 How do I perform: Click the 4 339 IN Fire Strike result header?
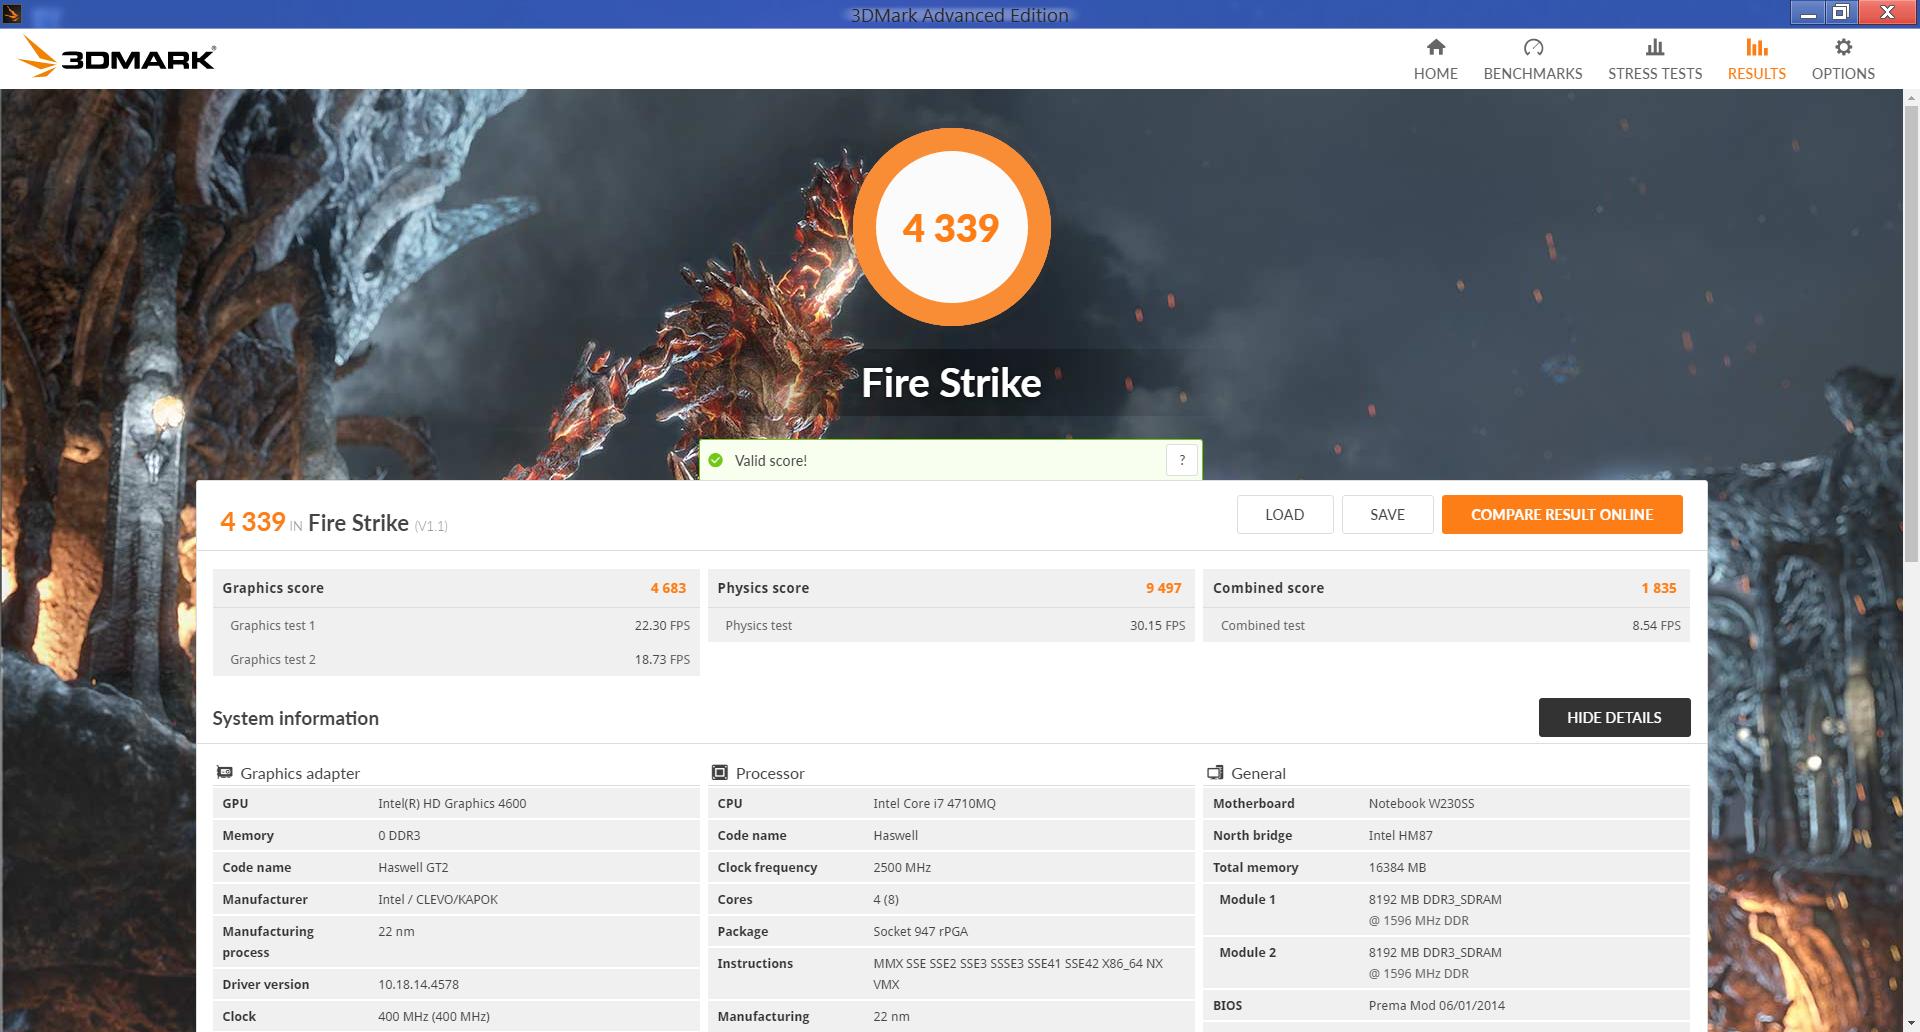point(334,522)
